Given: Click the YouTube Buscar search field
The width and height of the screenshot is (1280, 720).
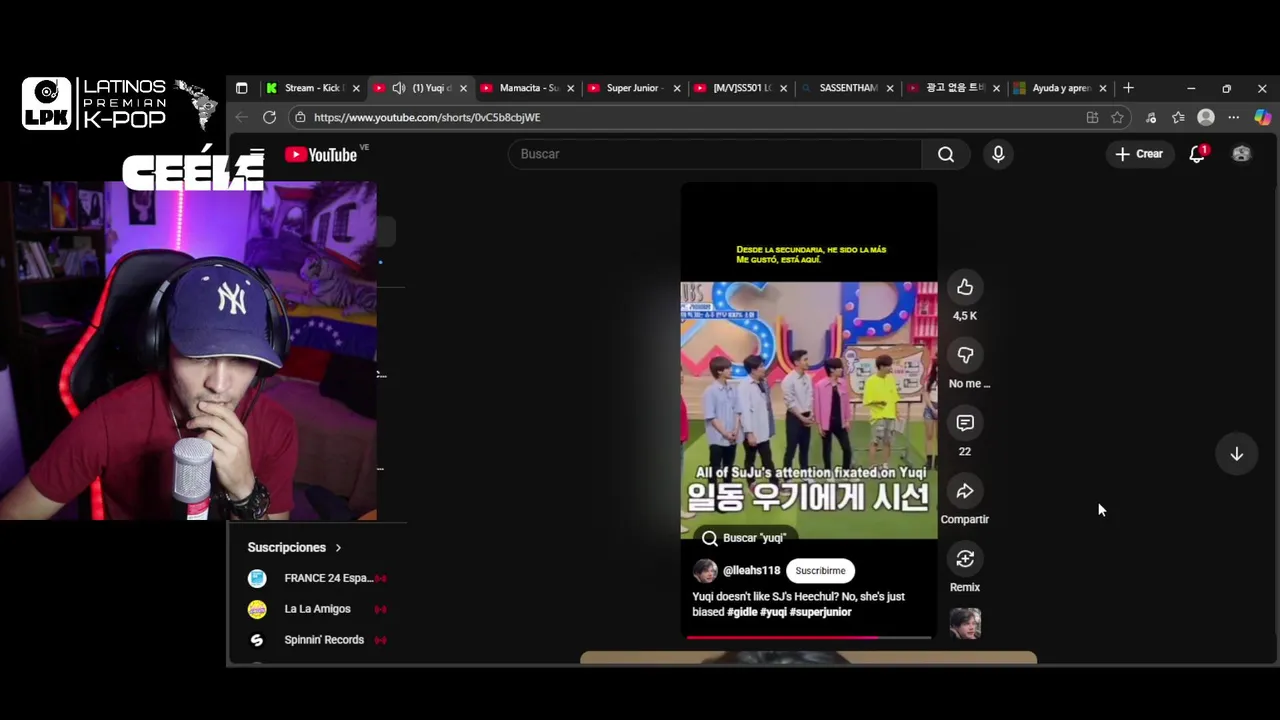Looking at the screenshot, I should (715, 154).
